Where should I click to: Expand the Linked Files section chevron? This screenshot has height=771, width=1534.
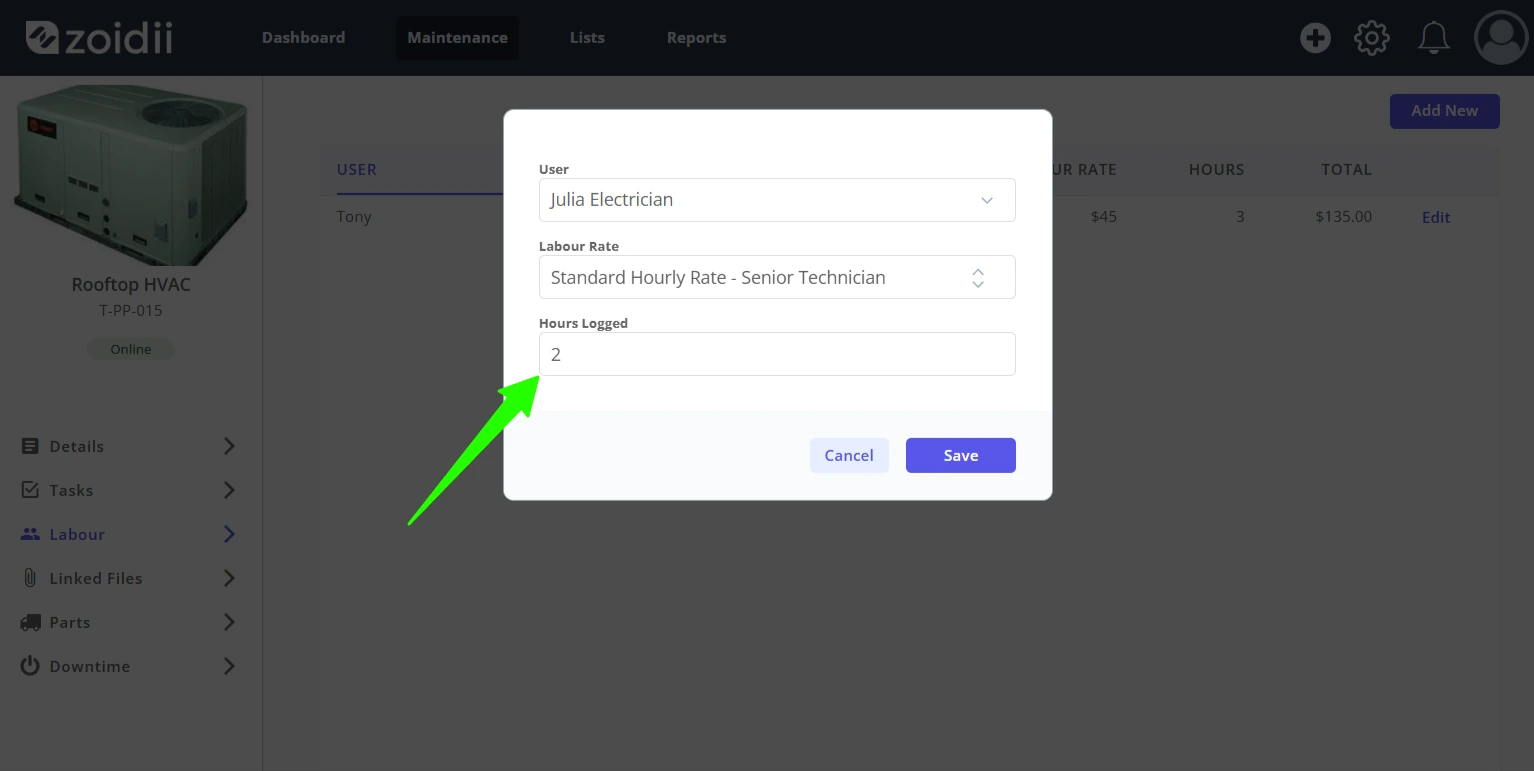pos(229,578)
